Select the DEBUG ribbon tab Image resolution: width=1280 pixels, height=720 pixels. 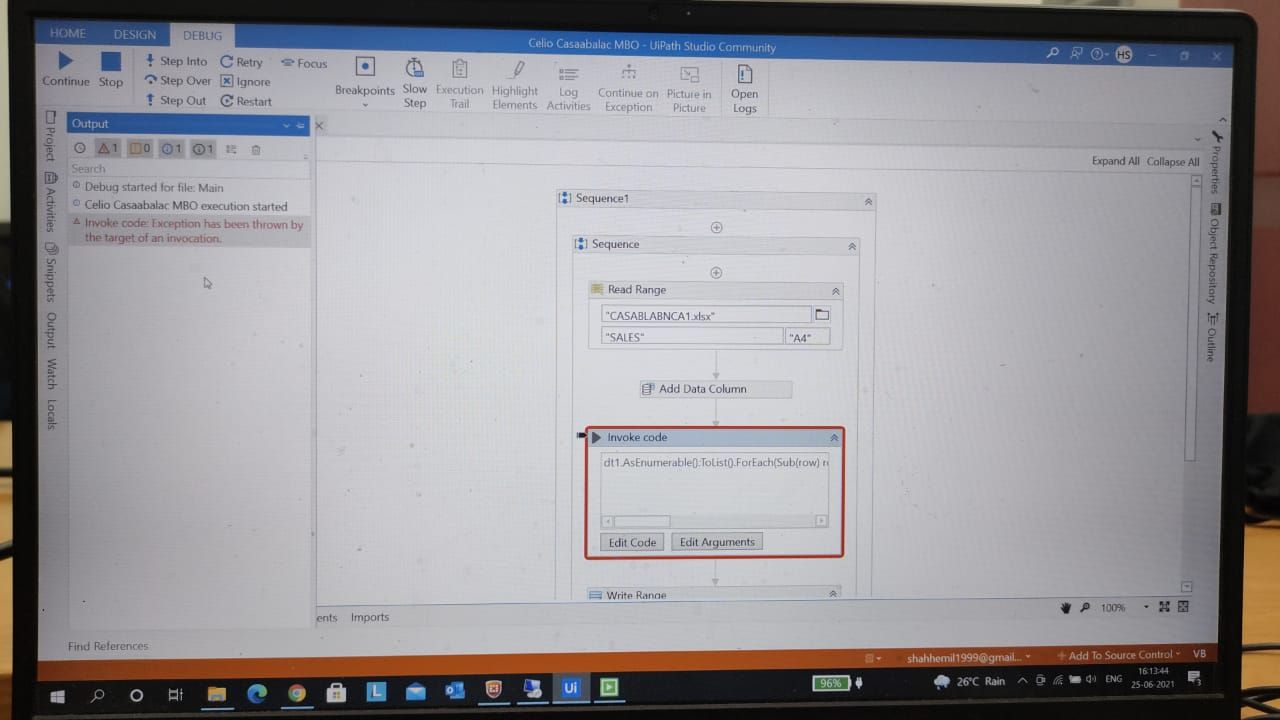click(202, 35)
